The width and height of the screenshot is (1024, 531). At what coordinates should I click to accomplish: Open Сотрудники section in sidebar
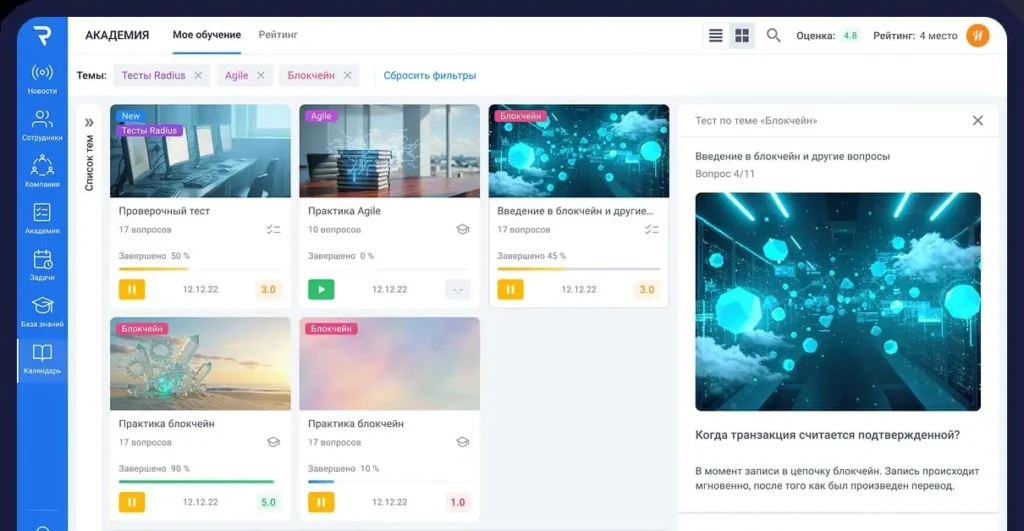(x=42, y=125)
